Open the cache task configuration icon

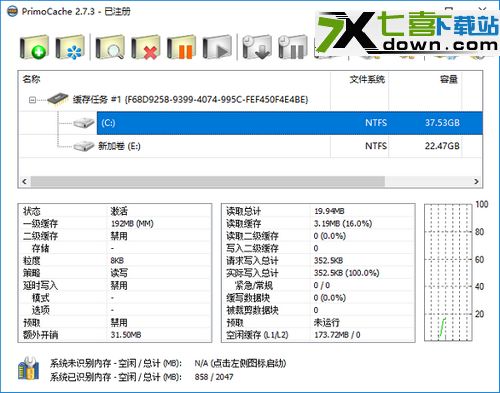[x=70, y=47]
